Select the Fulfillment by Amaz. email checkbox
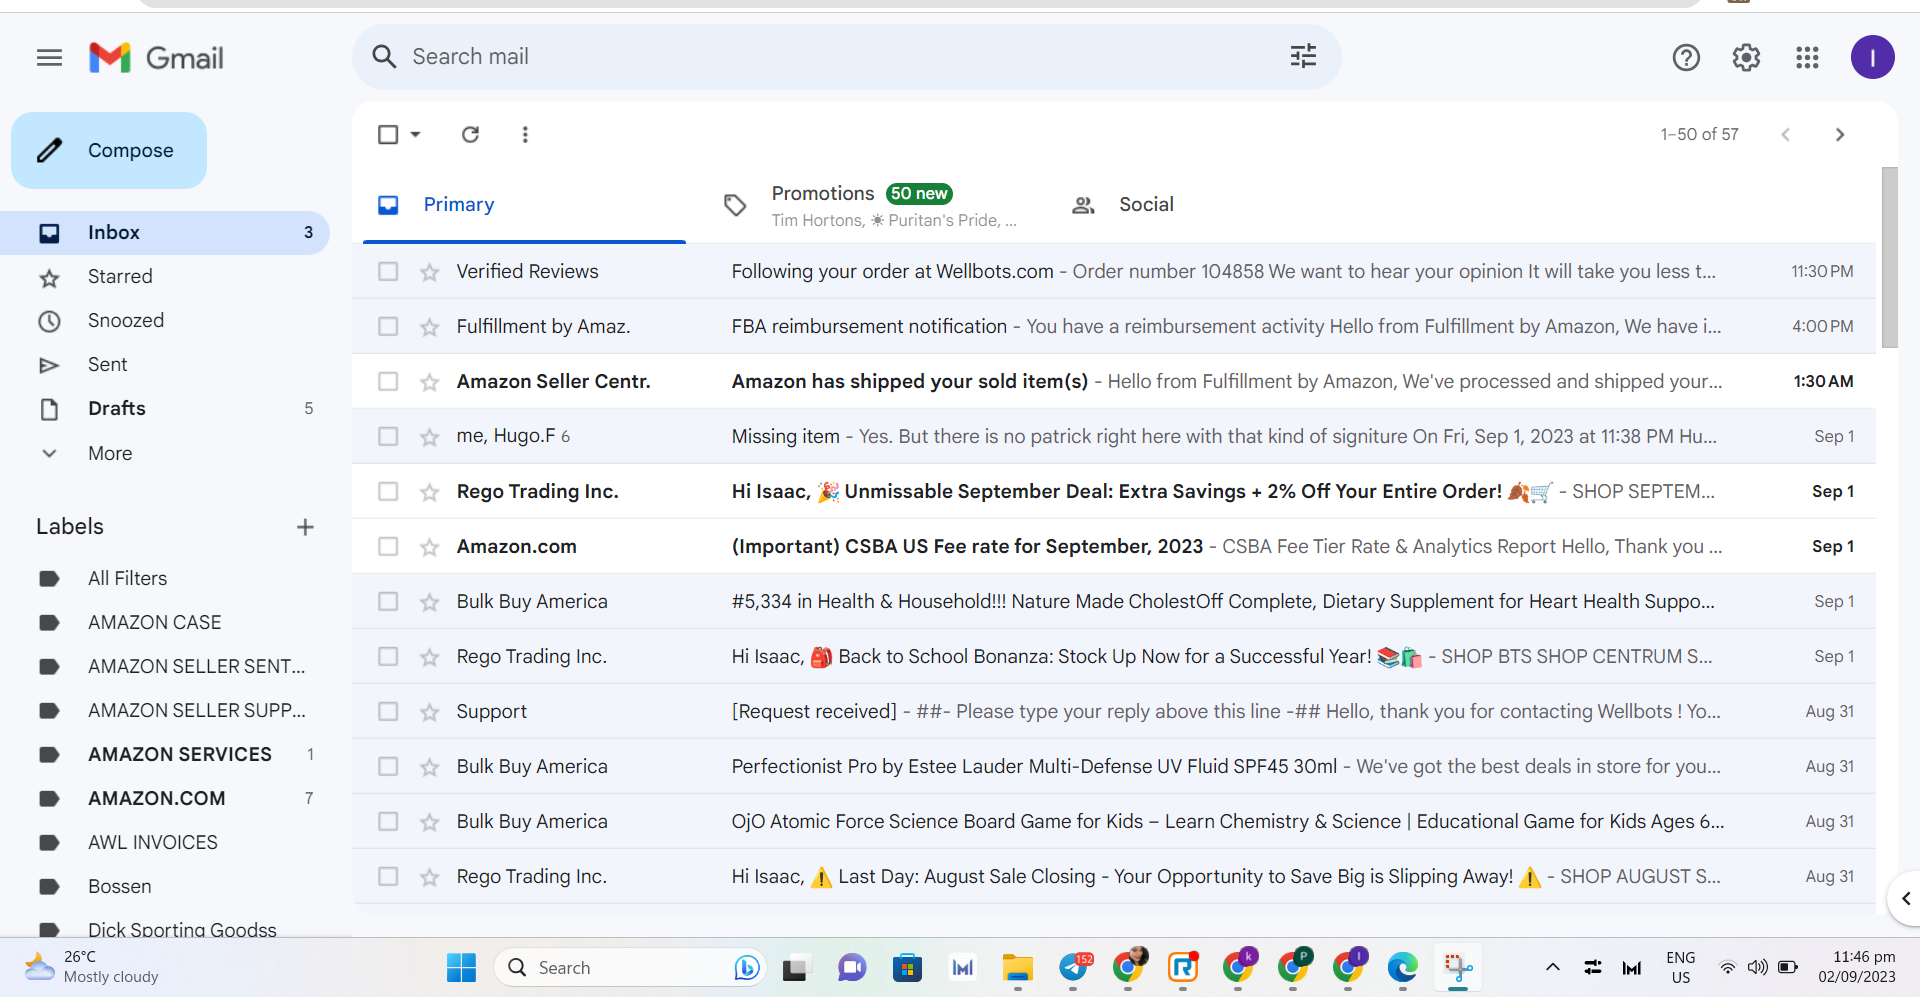Image resolution: width=1920 pixels, height=997 pixels. click(388, 326)
